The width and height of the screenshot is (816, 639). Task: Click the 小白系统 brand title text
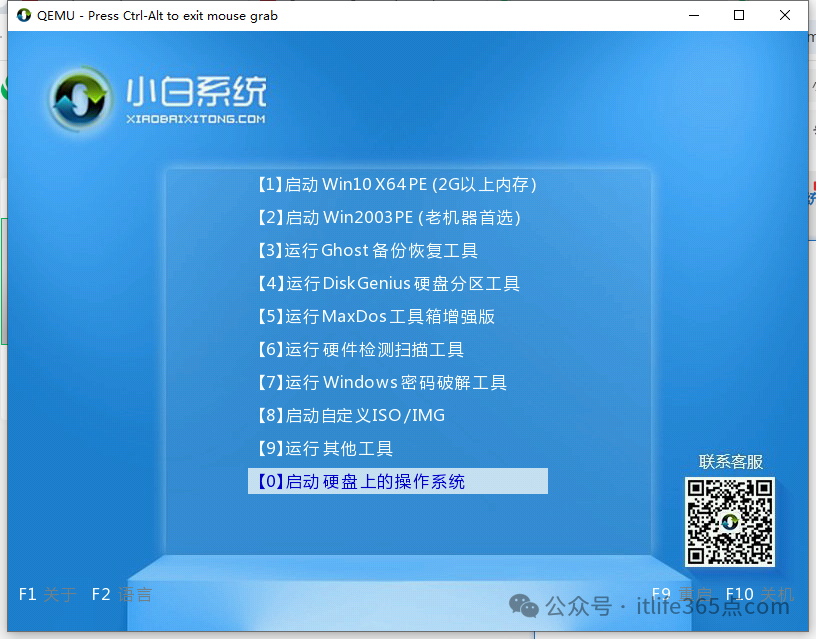[196, 92]
